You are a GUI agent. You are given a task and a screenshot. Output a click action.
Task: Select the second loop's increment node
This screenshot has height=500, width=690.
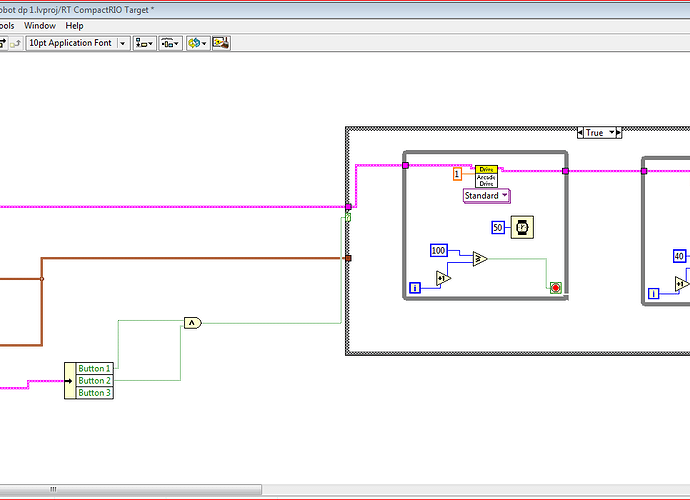682,284
